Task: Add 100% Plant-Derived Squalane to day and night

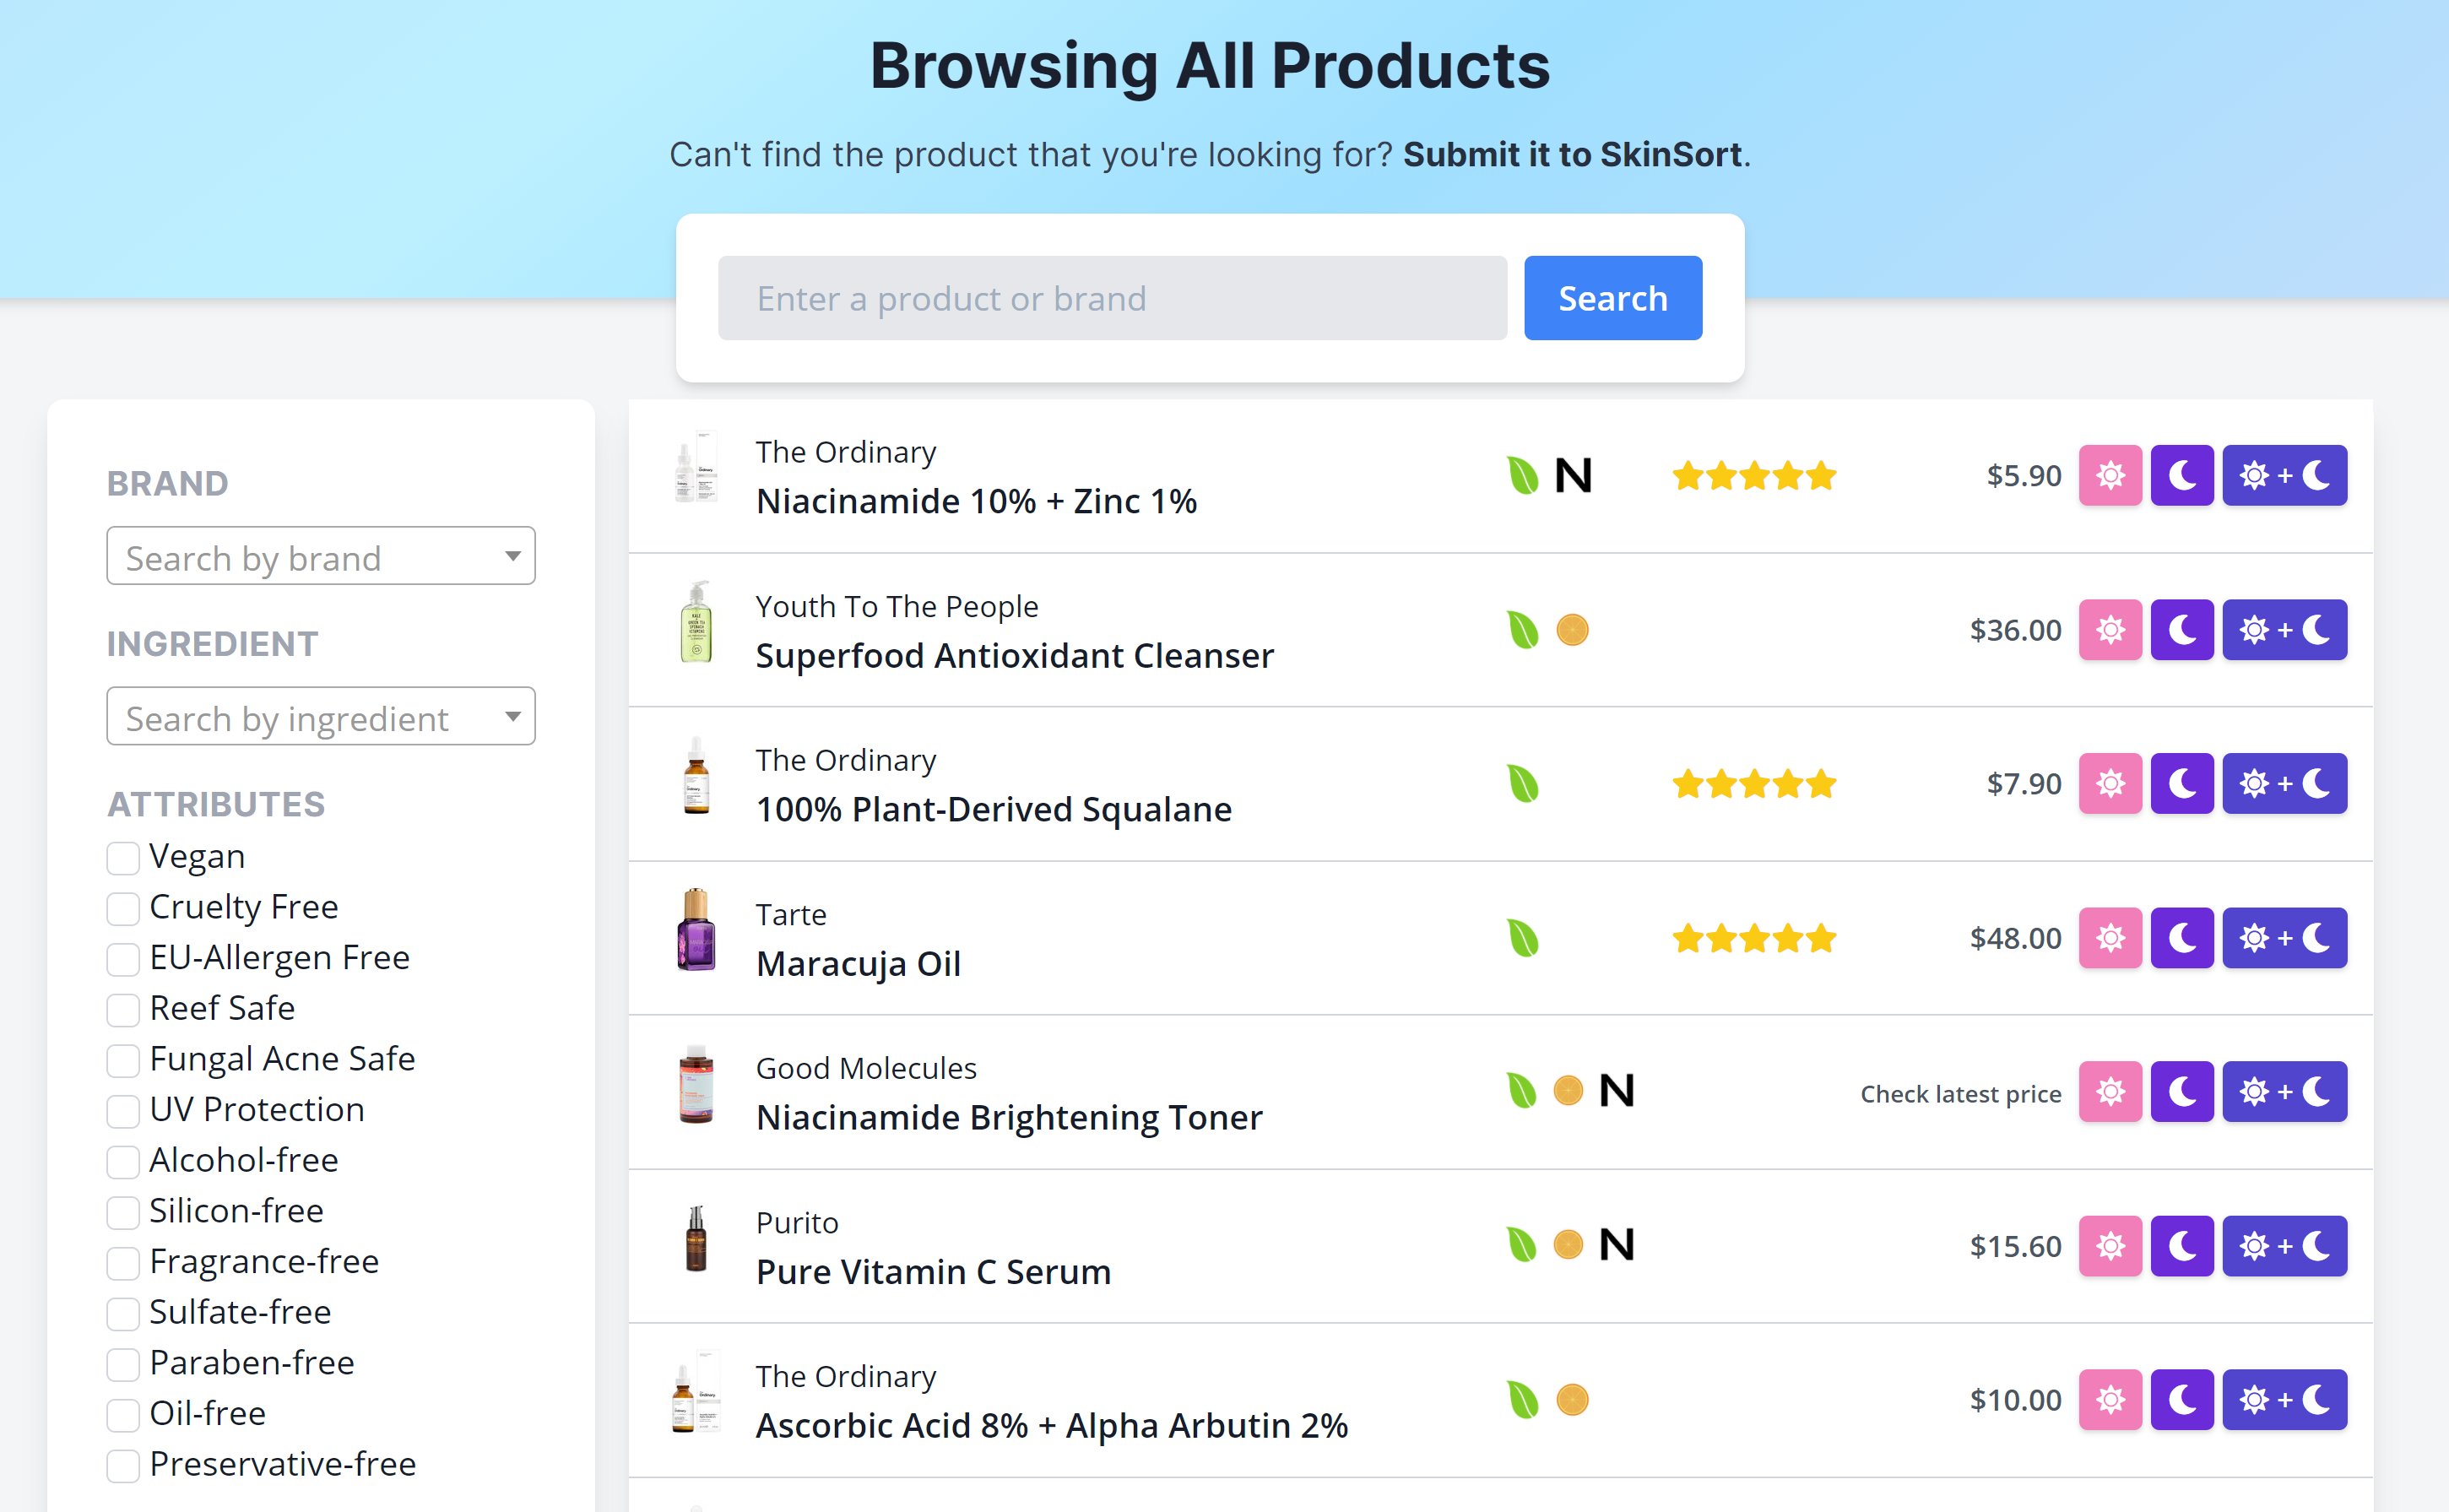Action: tap(2284, 784)
